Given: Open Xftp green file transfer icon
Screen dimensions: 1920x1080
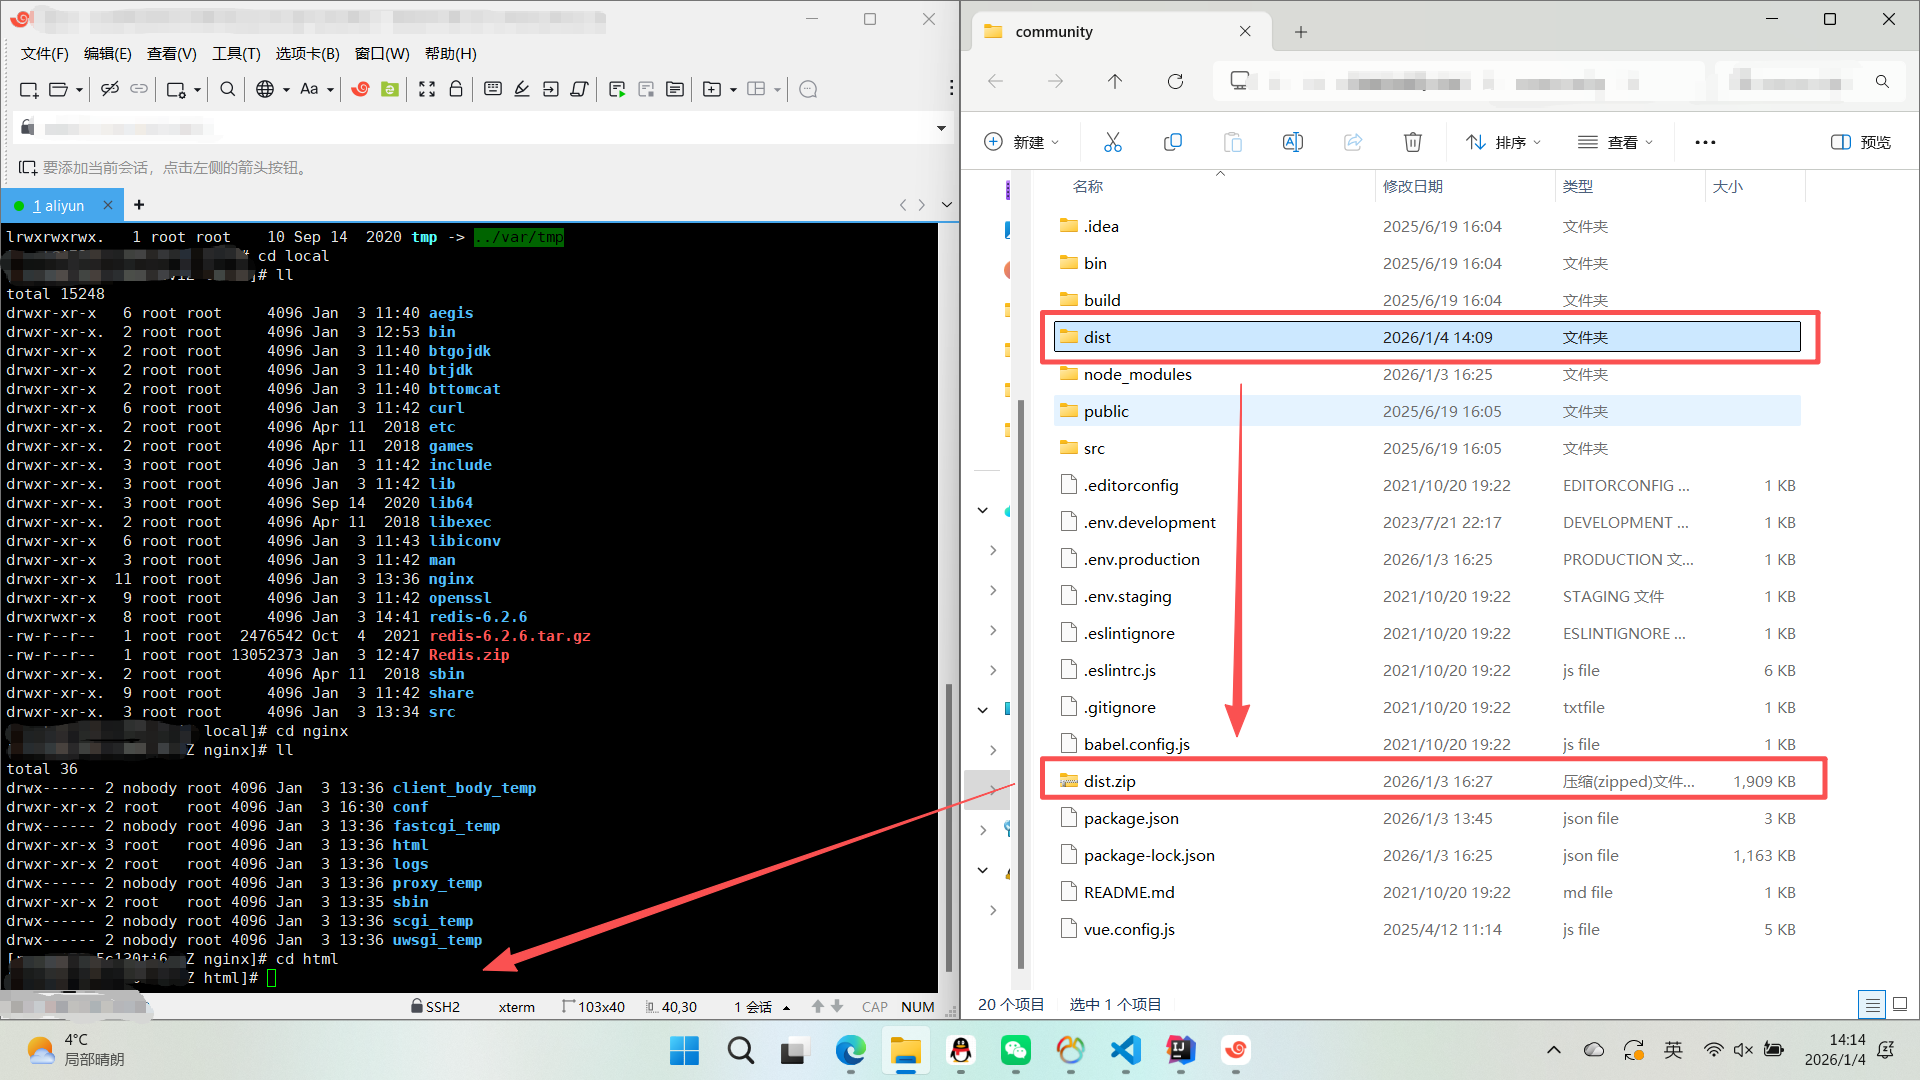Looking at the screenshot, I should (390, 90).
